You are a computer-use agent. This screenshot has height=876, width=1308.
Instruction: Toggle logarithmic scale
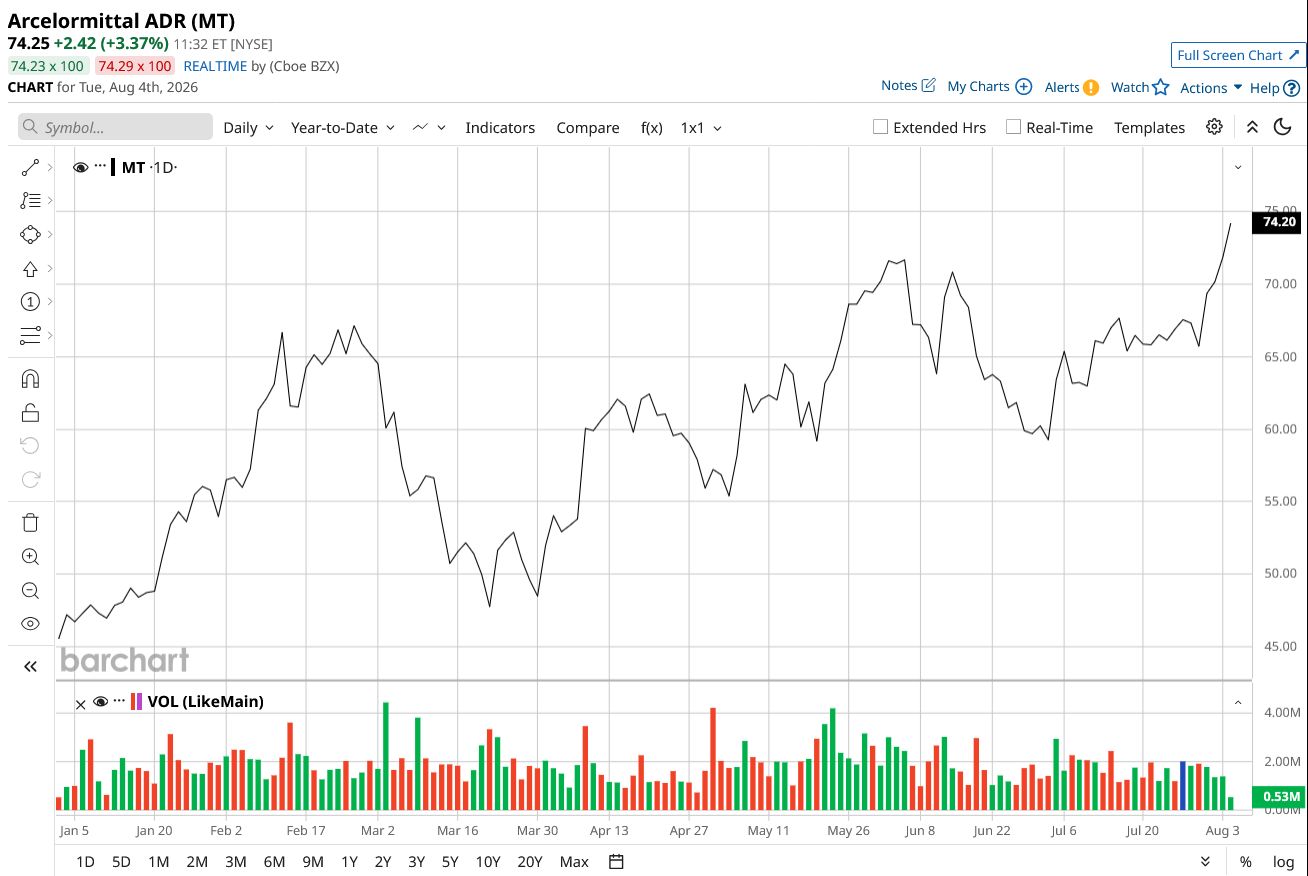click(1283, 862)
